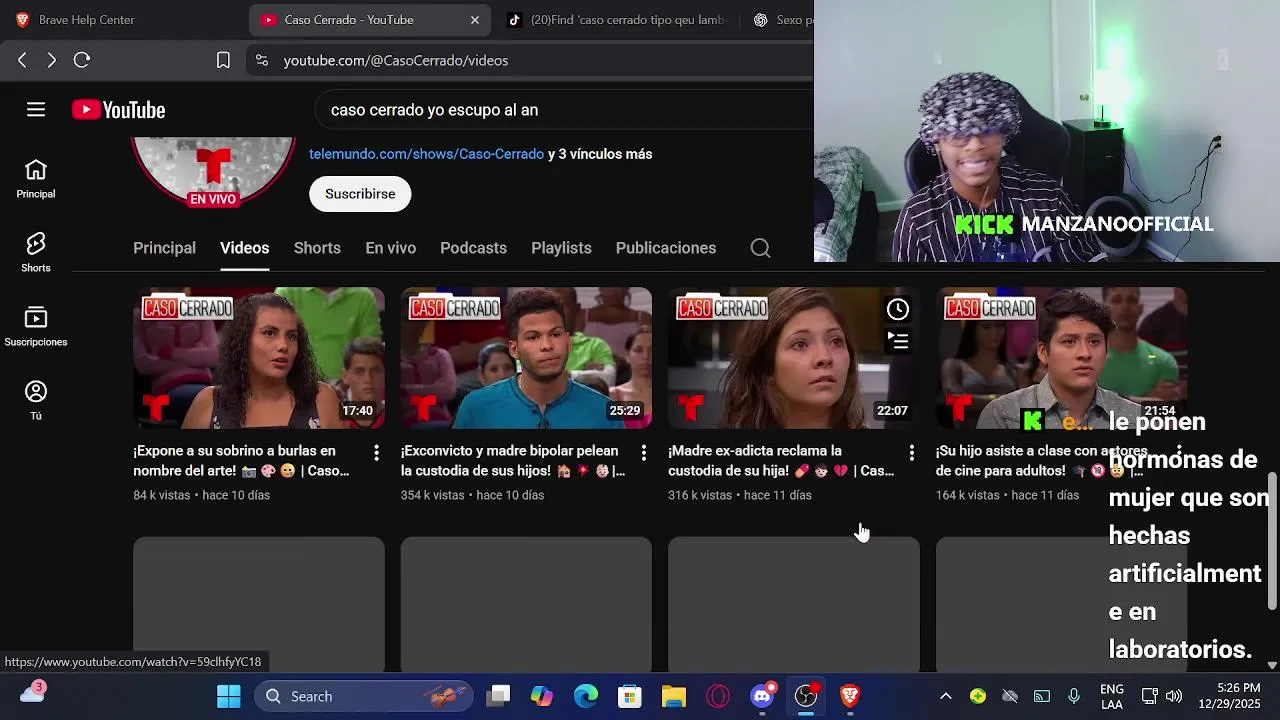
Task: Open '¡Exconvicto y madre bipolar pelean' video title
Action: coord(512,461)
